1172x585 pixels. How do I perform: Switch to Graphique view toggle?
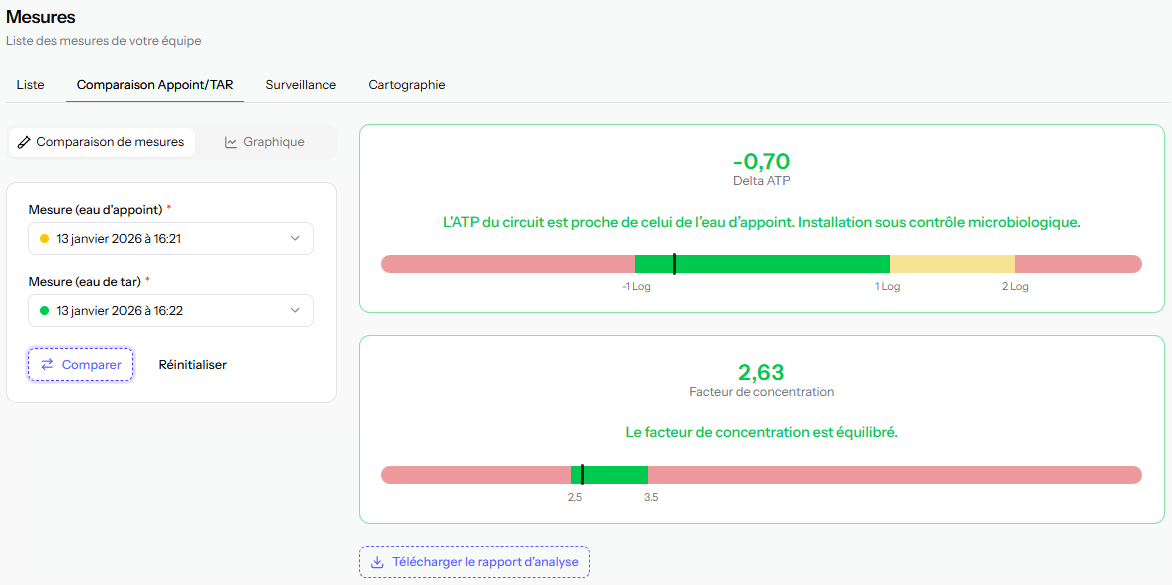tap(265, 142)
